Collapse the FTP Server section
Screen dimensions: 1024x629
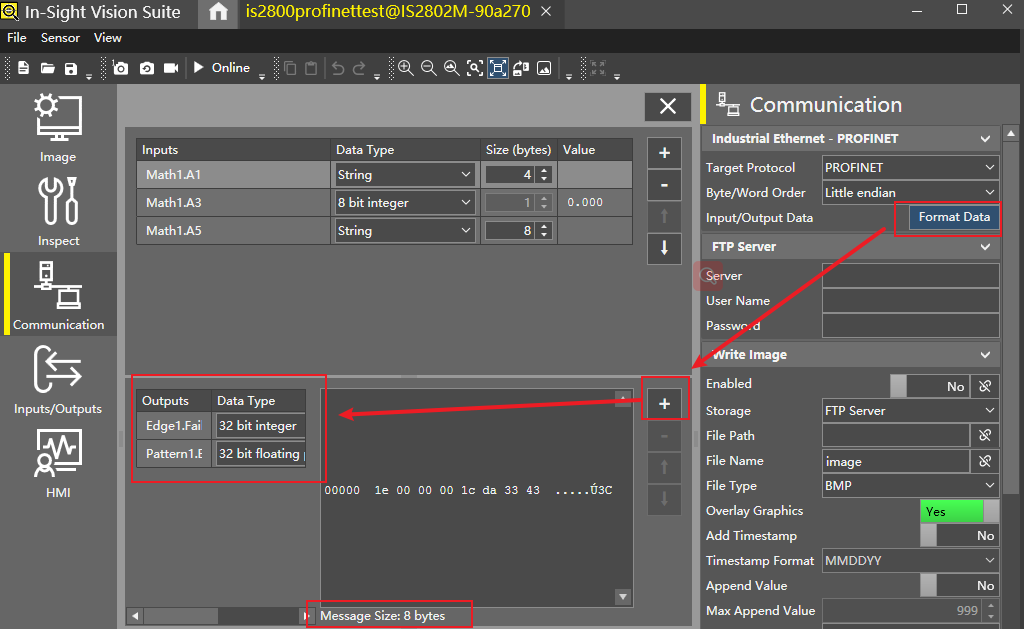[x=985, y=246]
